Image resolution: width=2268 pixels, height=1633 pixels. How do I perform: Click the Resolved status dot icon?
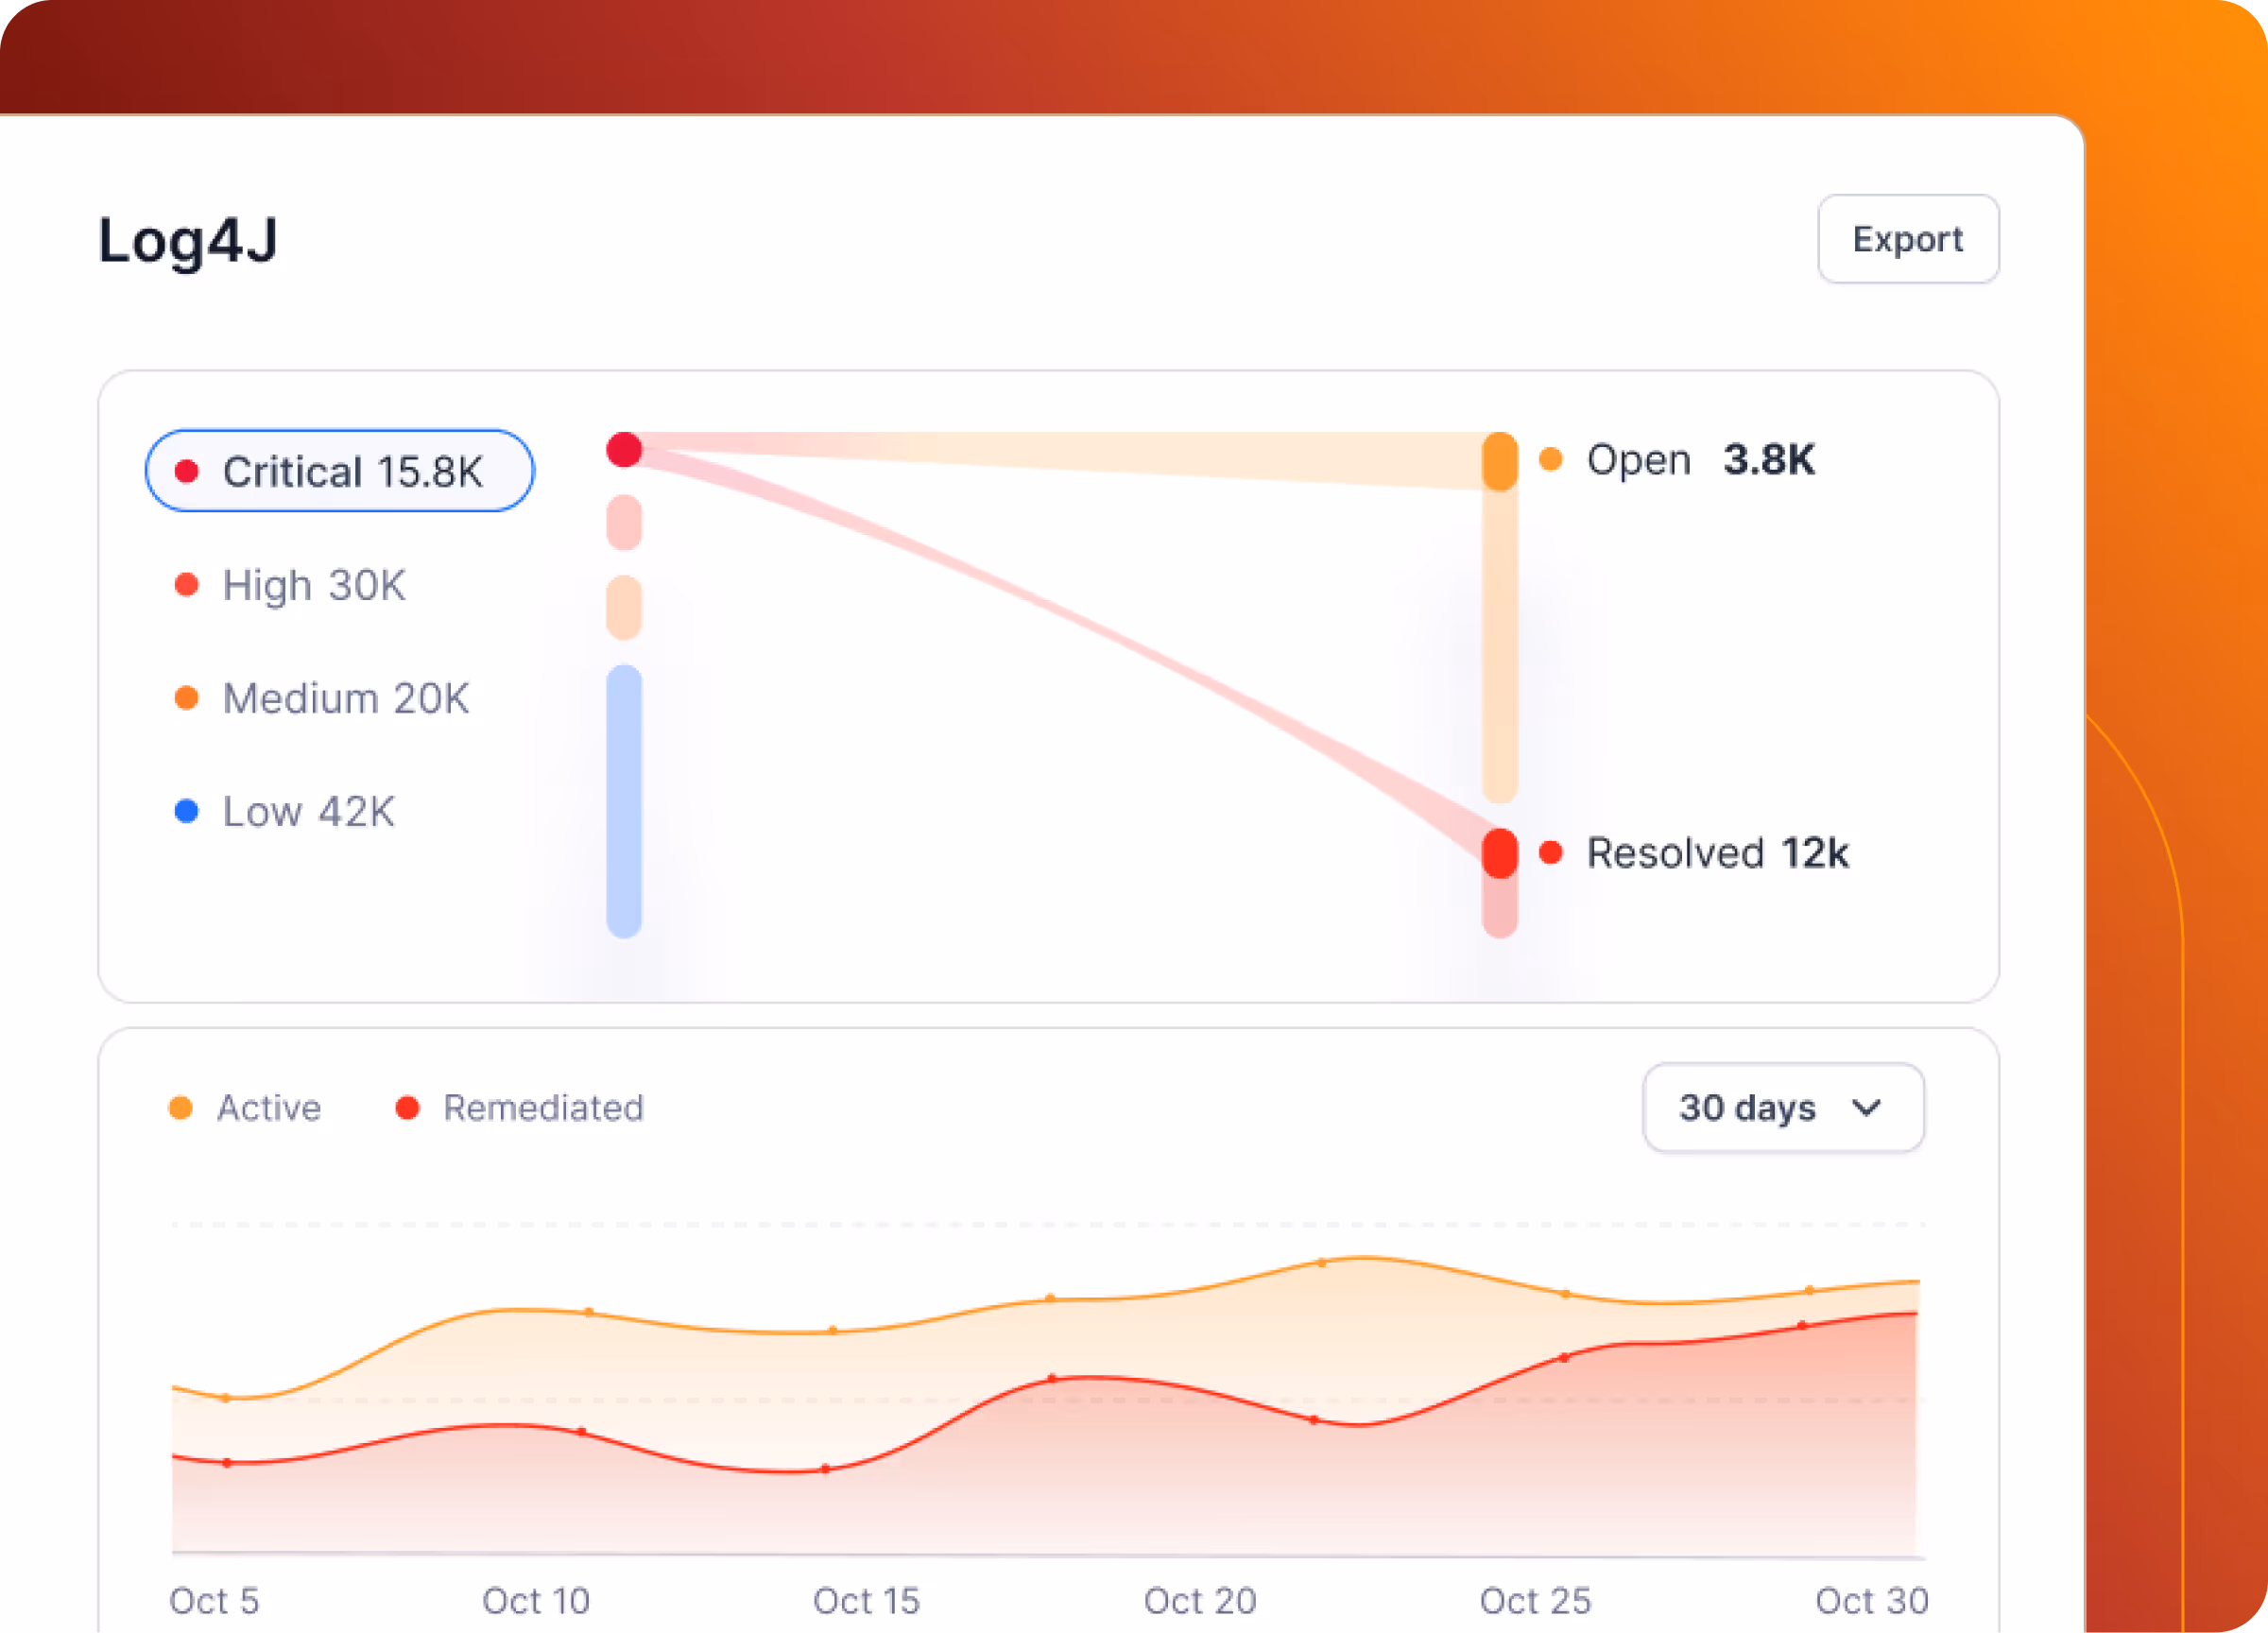pyautogui.click(x=1552, y=853)
